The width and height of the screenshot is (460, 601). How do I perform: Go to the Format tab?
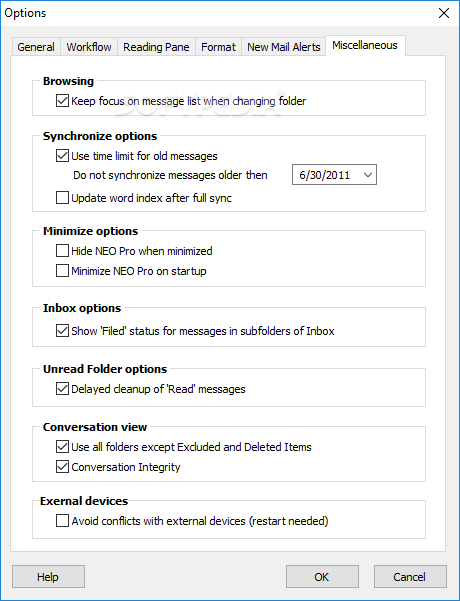(x=218, y=47)
